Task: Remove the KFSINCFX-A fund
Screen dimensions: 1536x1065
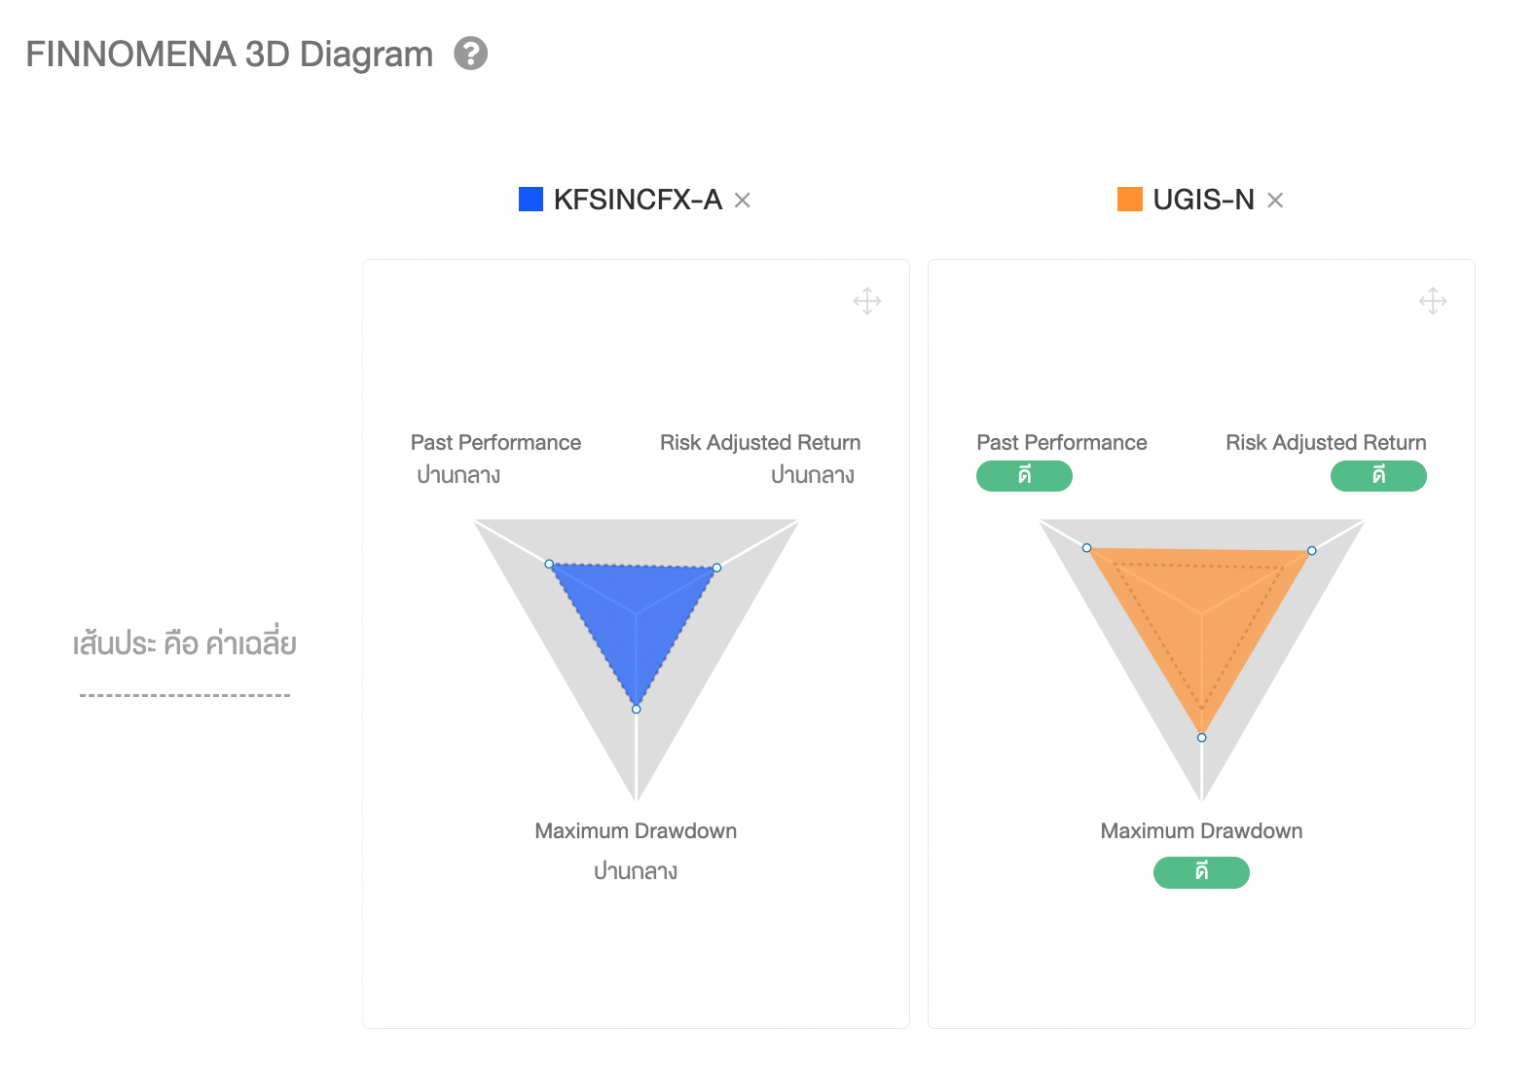Action: pyautogui.click(x=742, y=200)
